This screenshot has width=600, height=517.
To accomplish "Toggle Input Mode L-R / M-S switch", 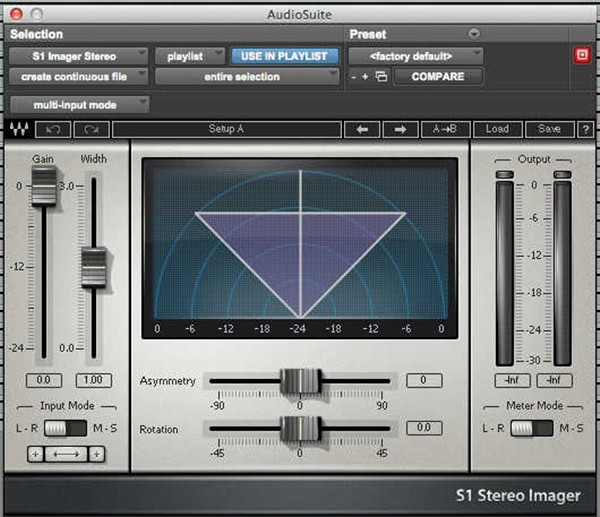I will point(65,428).
